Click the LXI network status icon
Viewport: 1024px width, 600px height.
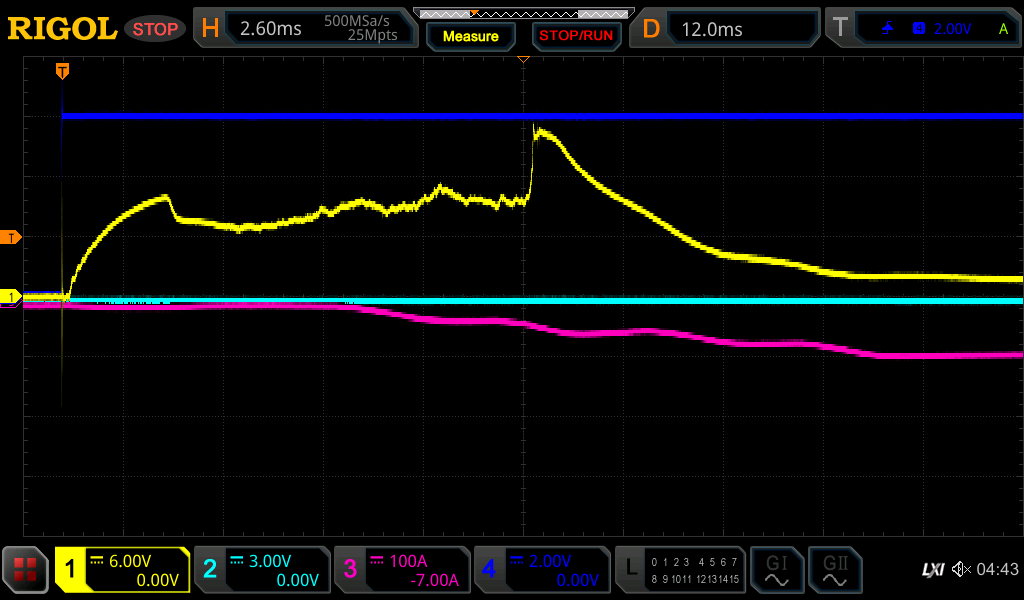click(x=932, y=569)
